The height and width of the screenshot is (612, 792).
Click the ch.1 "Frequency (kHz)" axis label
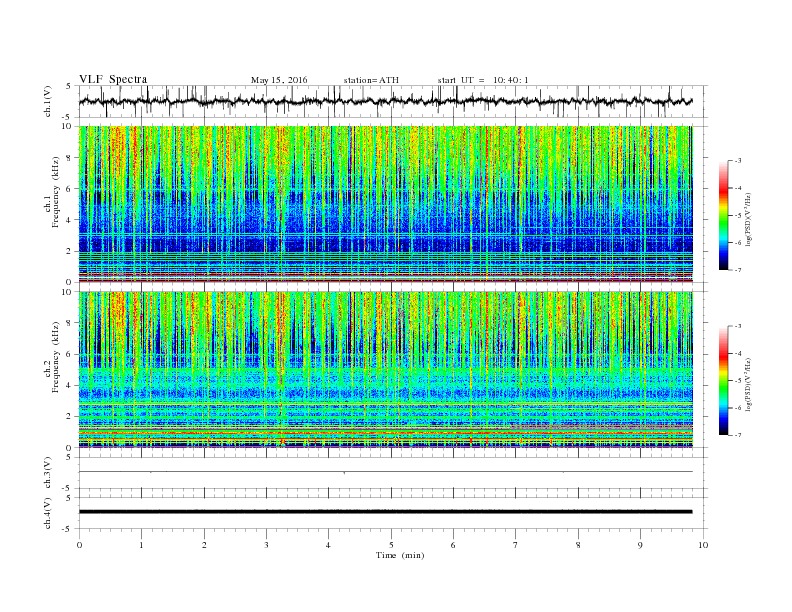(56, 192)
